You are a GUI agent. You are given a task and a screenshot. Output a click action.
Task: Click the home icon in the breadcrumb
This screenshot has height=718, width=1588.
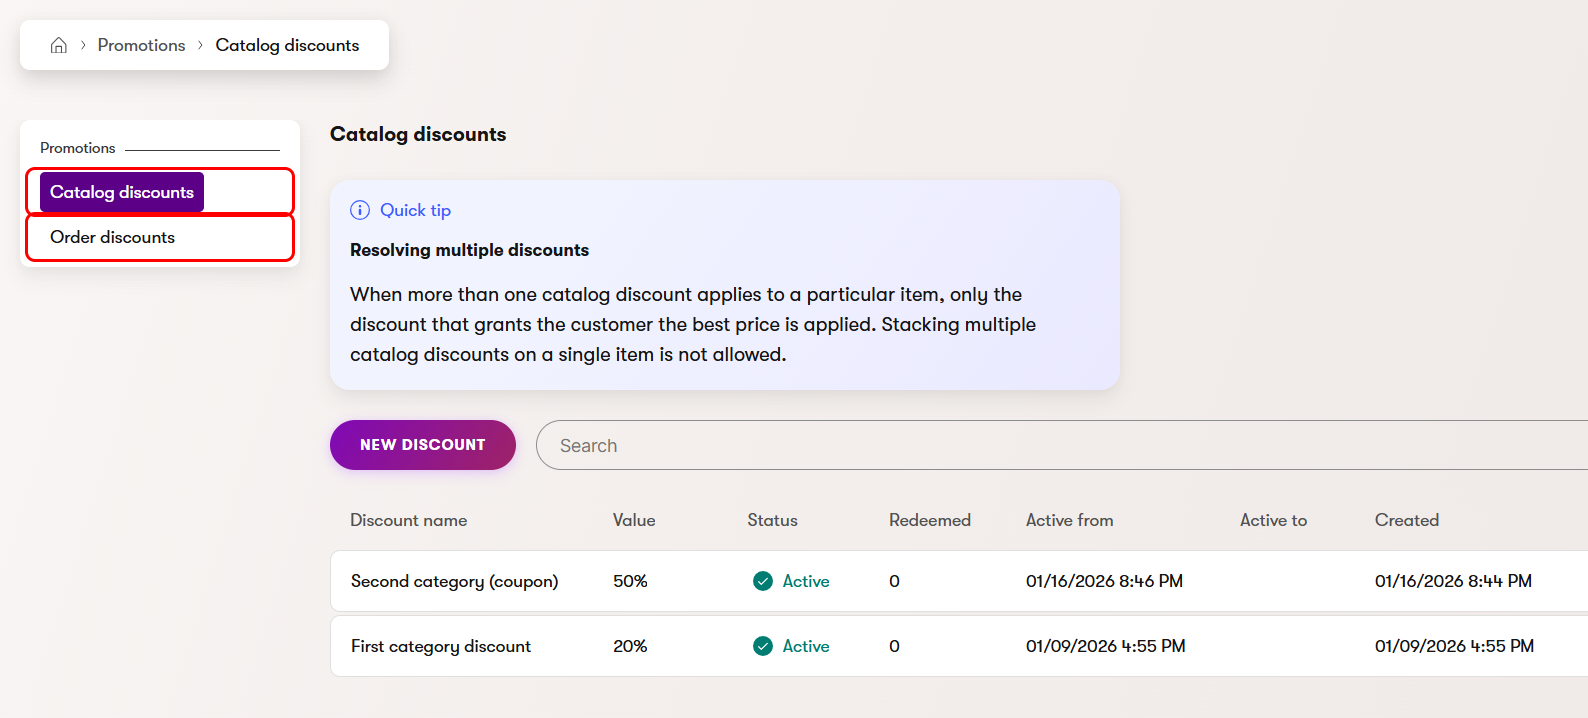coord(59,45)
